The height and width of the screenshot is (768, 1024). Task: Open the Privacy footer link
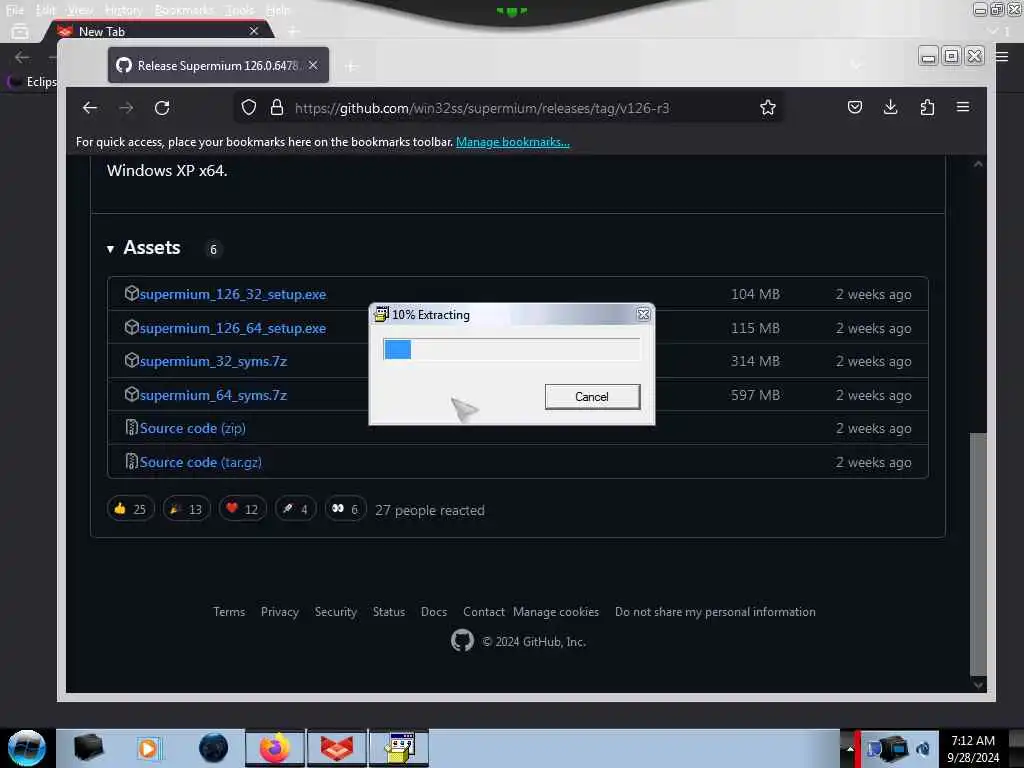280,612
